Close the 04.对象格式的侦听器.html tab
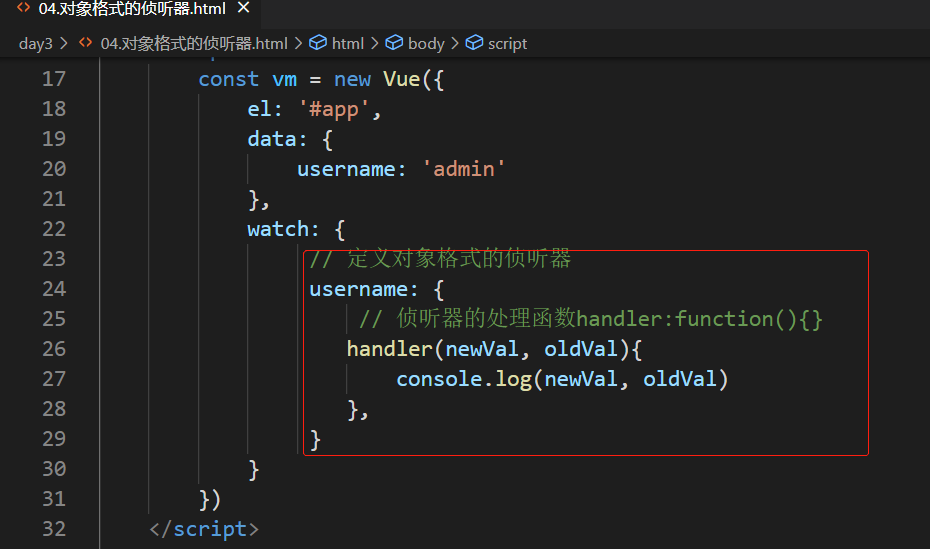 click(x=243, y=8)
